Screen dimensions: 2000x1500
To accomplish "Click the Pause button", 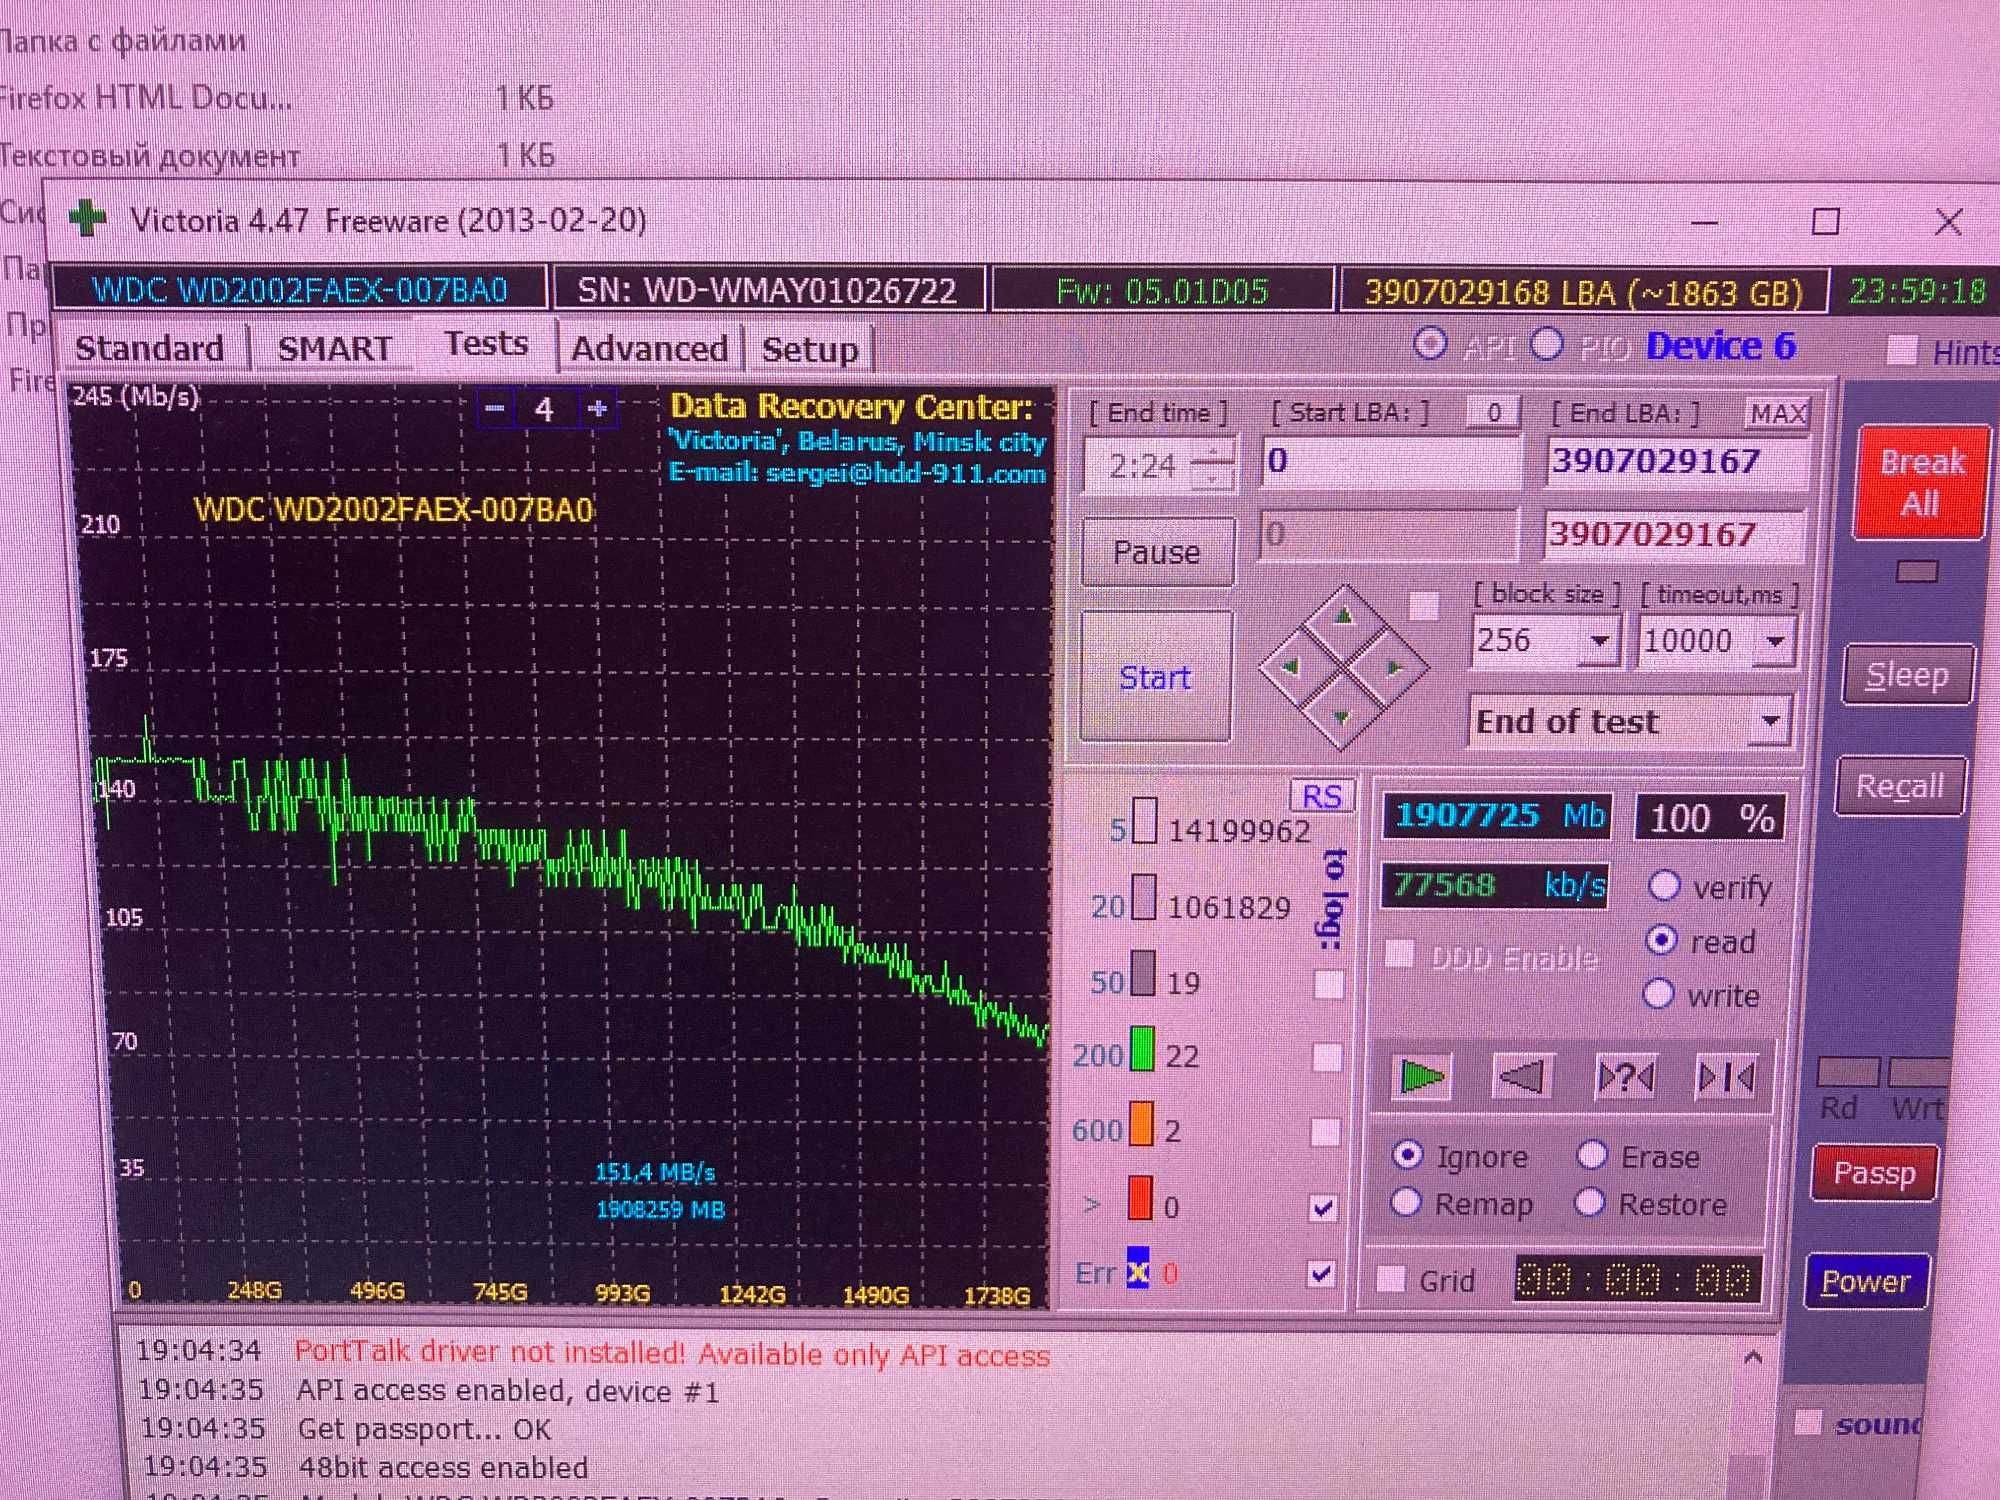I will [x=1157, y=552].
